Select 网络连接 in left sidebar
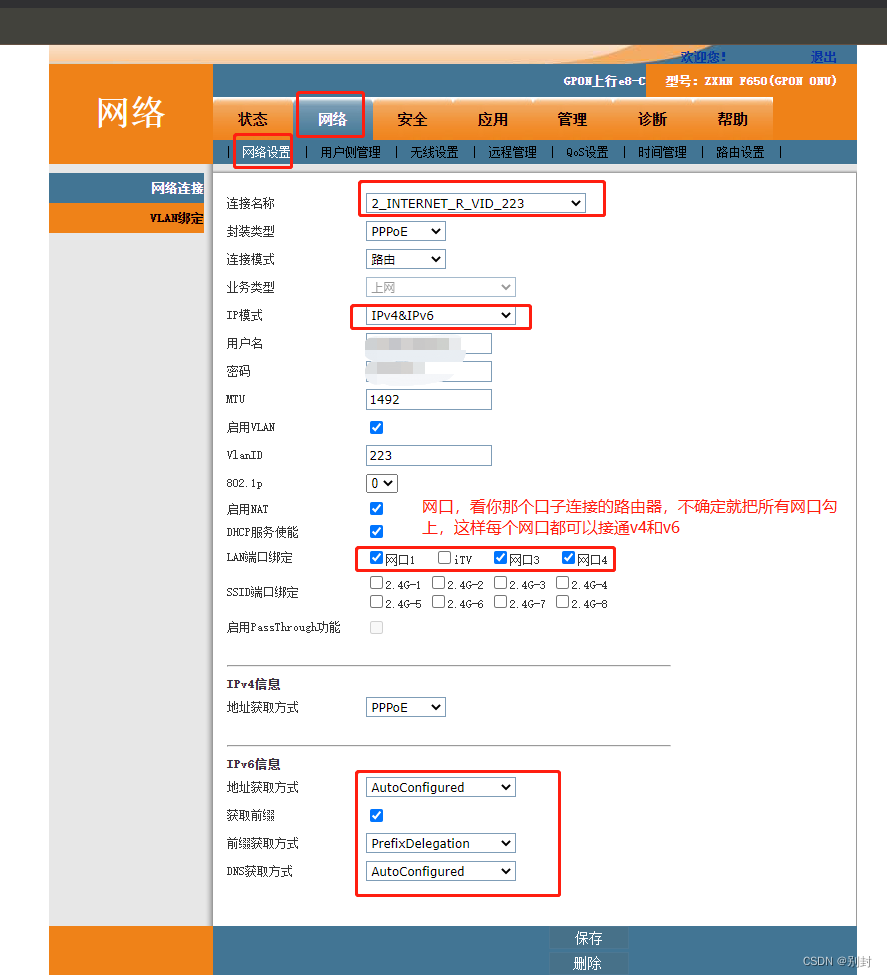Image resolution: width=887 pixels, height=977 pixels. [126, 188]
